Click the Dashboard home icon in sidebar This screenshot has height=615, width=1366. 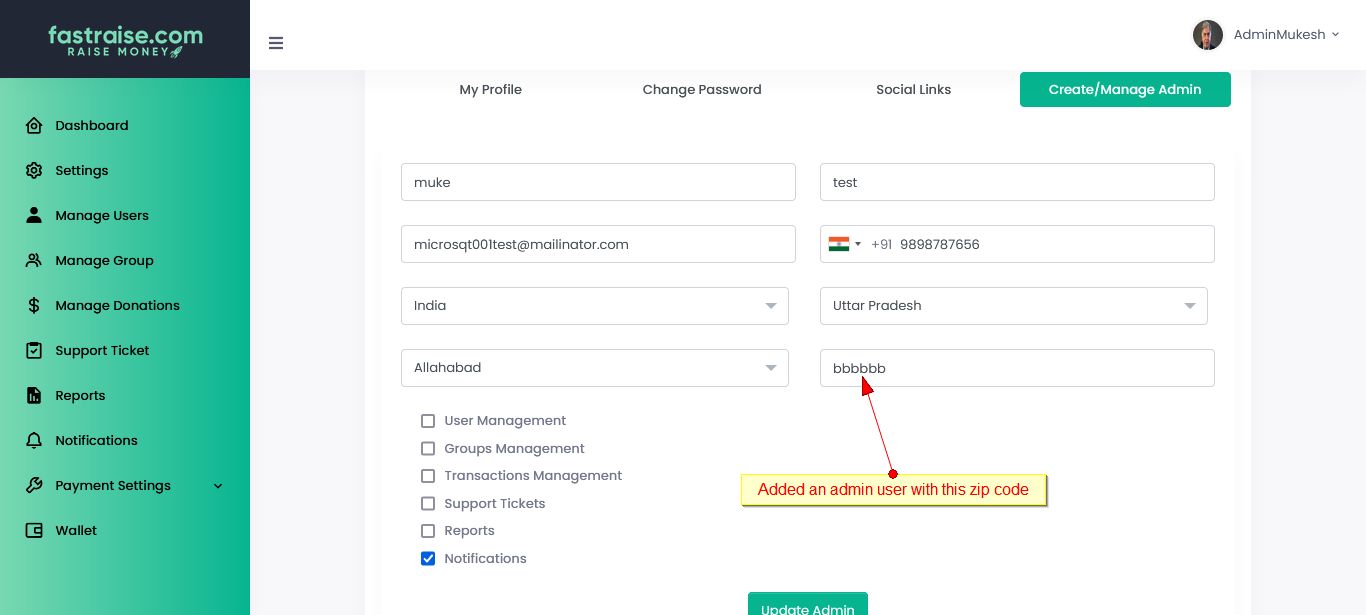click(x=34, y=126)
